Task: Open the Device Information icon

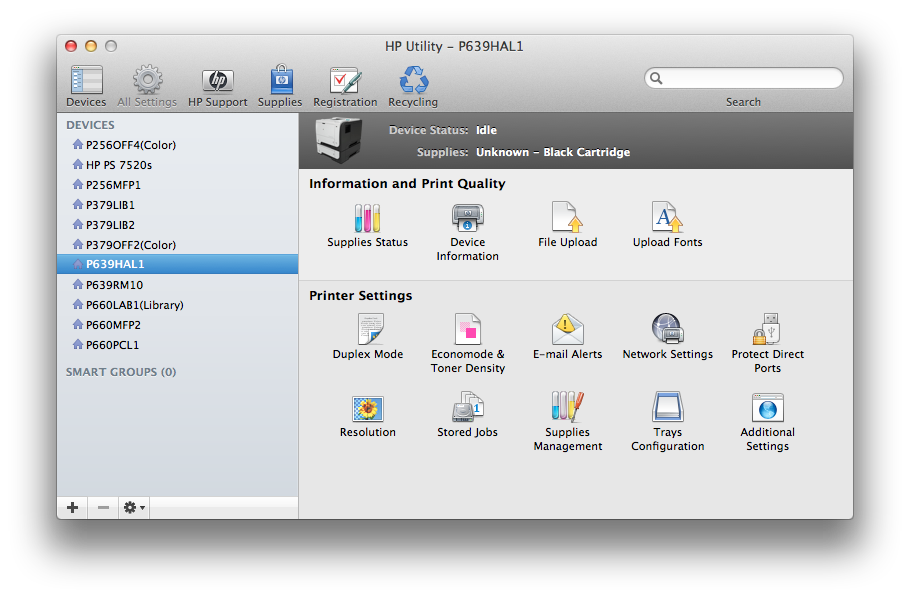Action: (467, 218)
